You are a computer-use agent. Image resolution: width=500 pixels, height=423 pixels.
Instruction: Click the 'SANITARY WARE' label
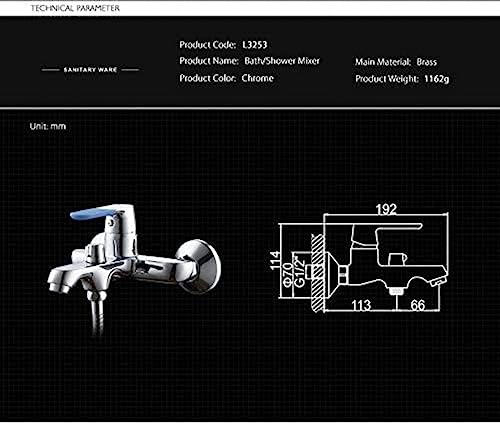coord(90,70)
